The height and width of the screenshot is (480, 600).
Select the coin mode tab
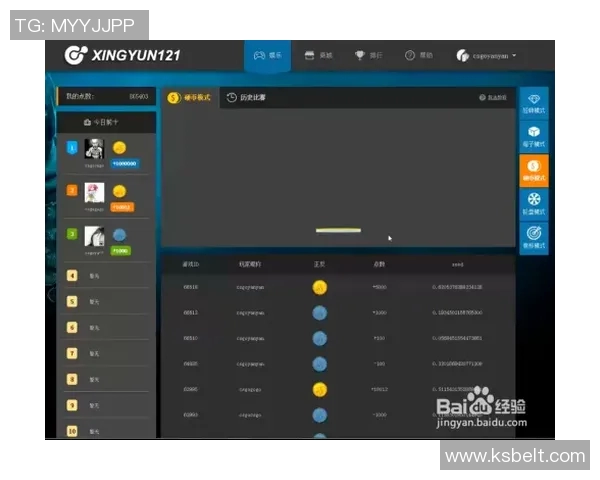(190, 98)
